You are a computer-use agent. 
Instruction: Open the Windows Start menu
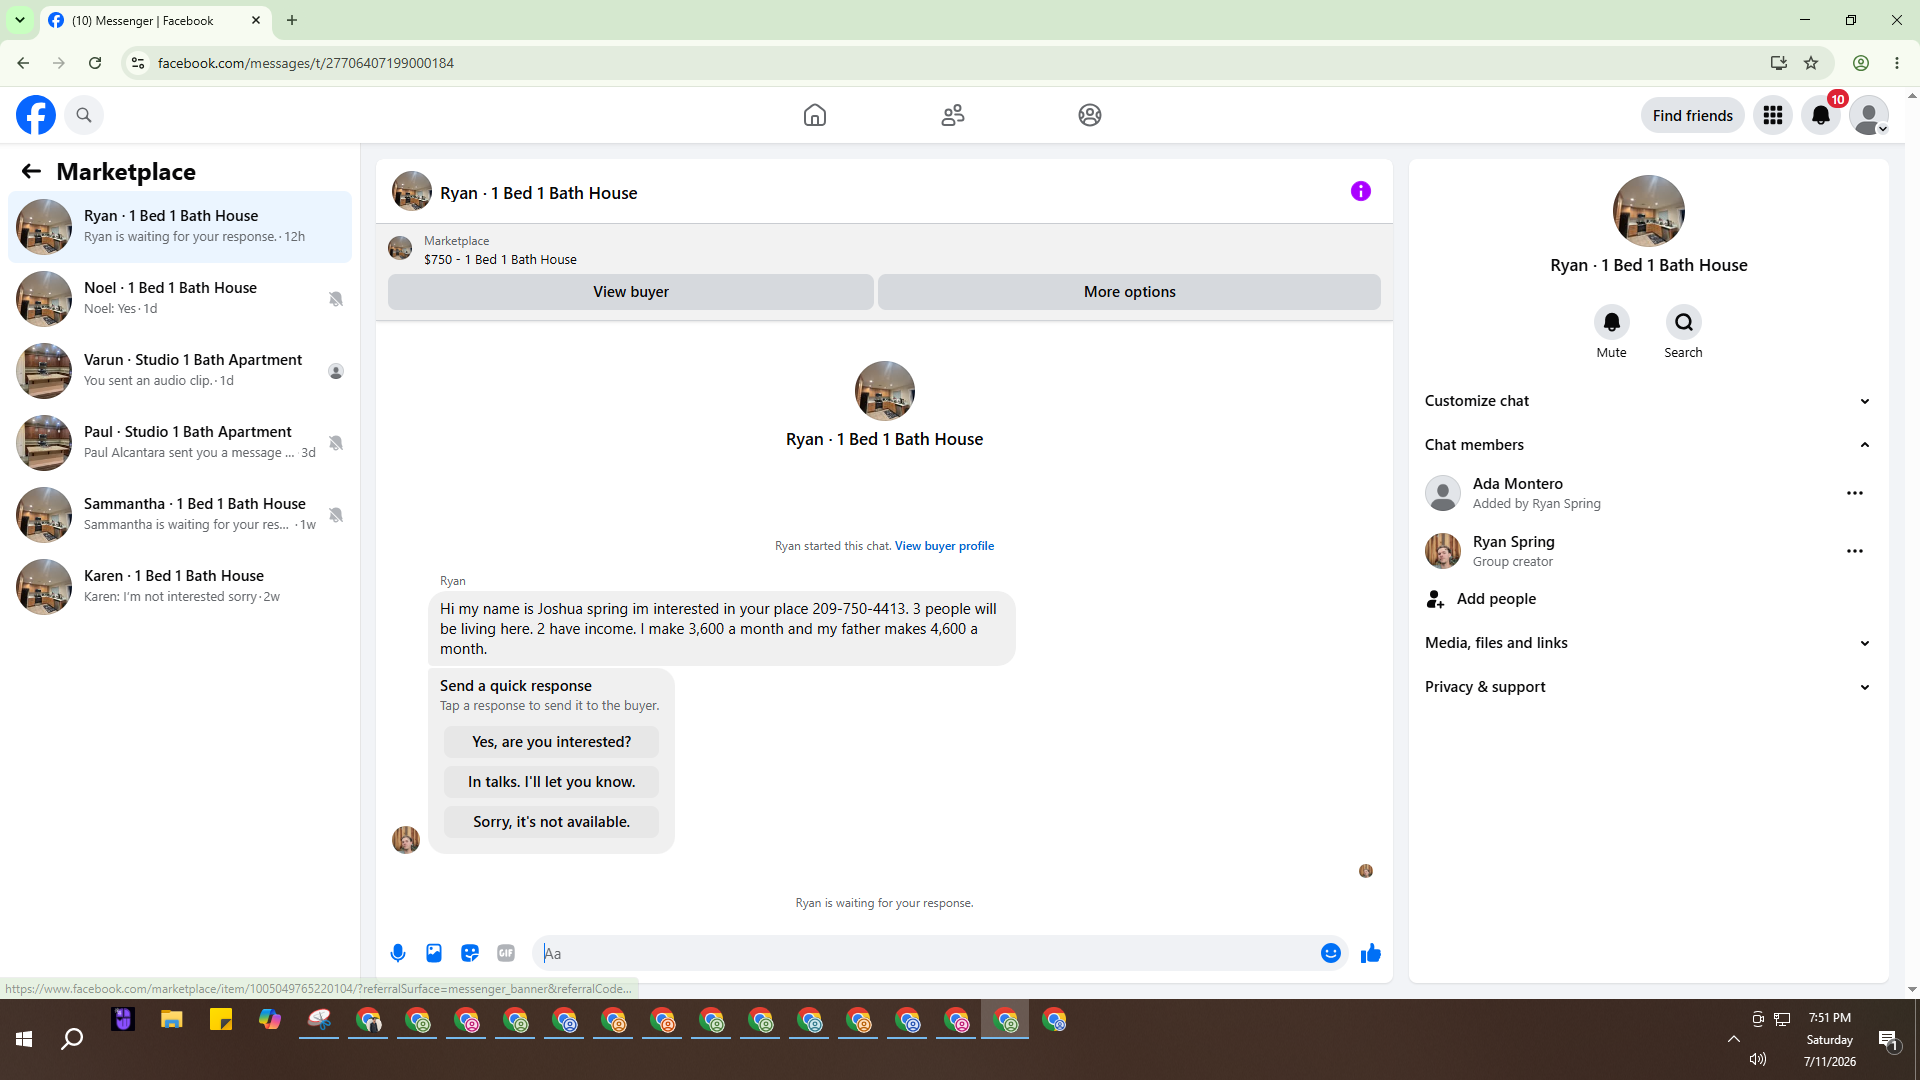[x=24, y=1040]
